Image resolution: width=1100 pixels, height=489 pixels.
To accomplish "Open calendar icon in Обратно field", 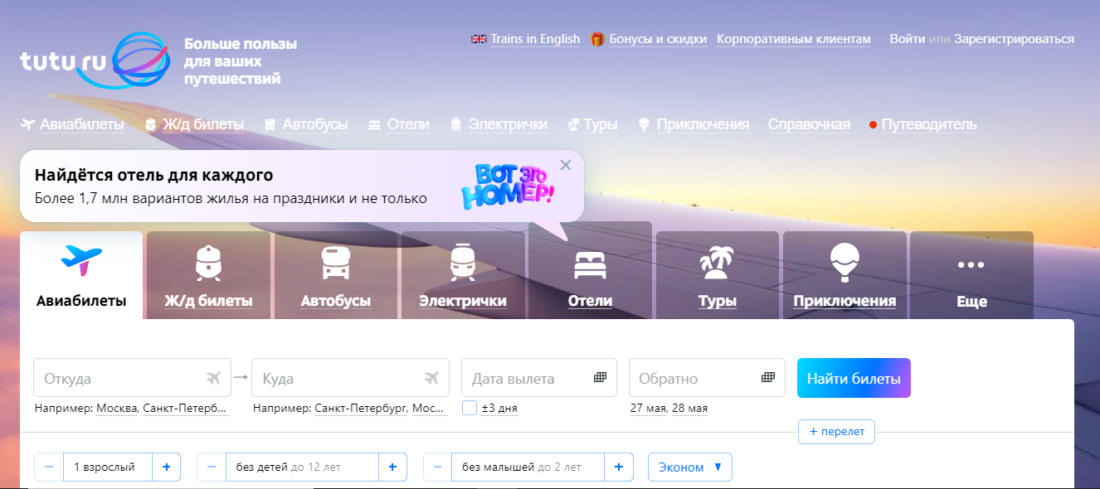I will coord(767,377).
